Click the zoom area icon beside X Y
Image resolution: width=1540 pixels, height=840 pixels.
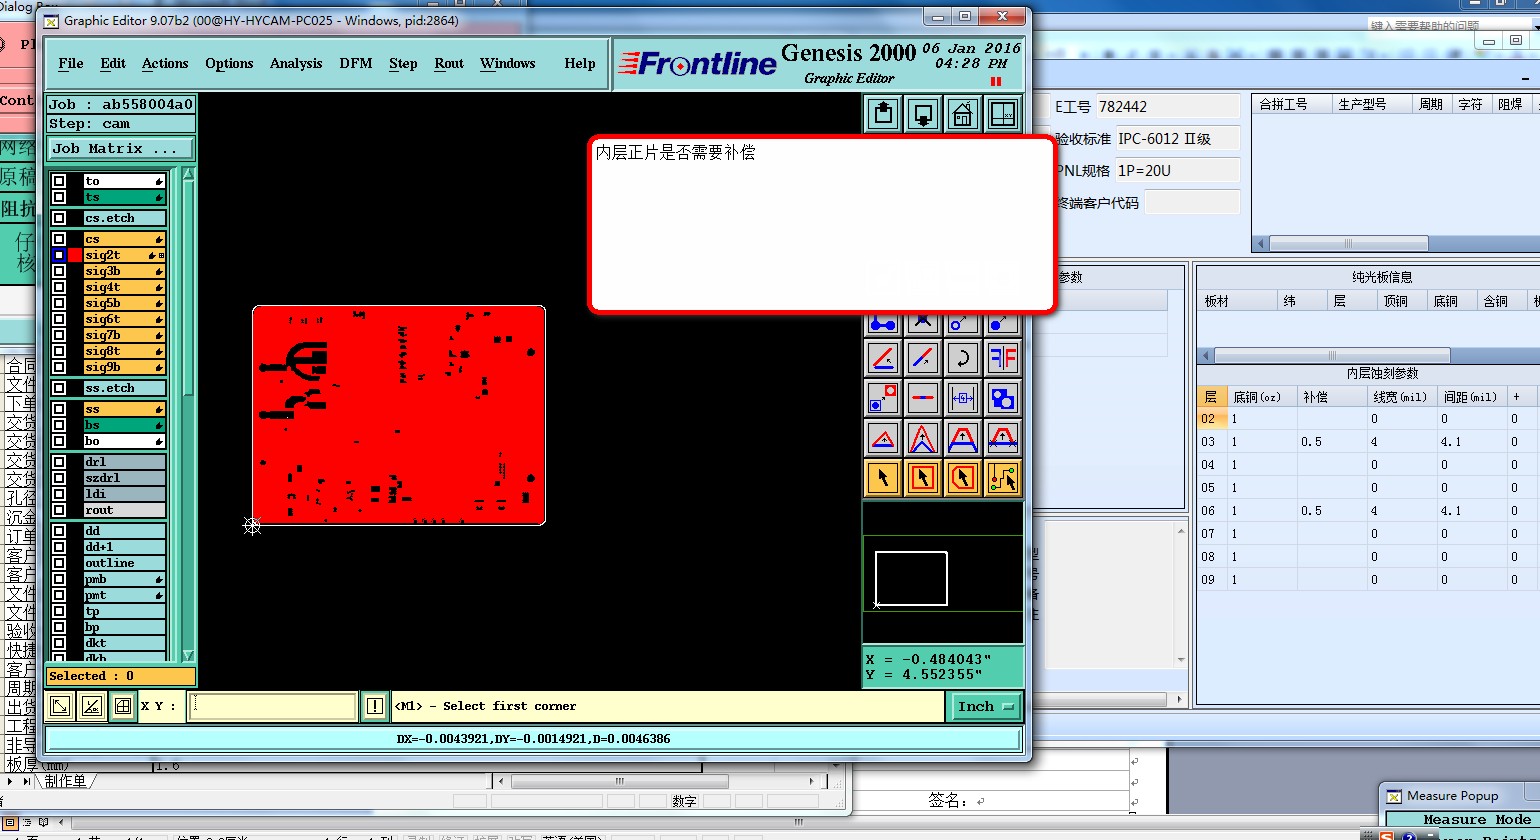coord(60,706)
